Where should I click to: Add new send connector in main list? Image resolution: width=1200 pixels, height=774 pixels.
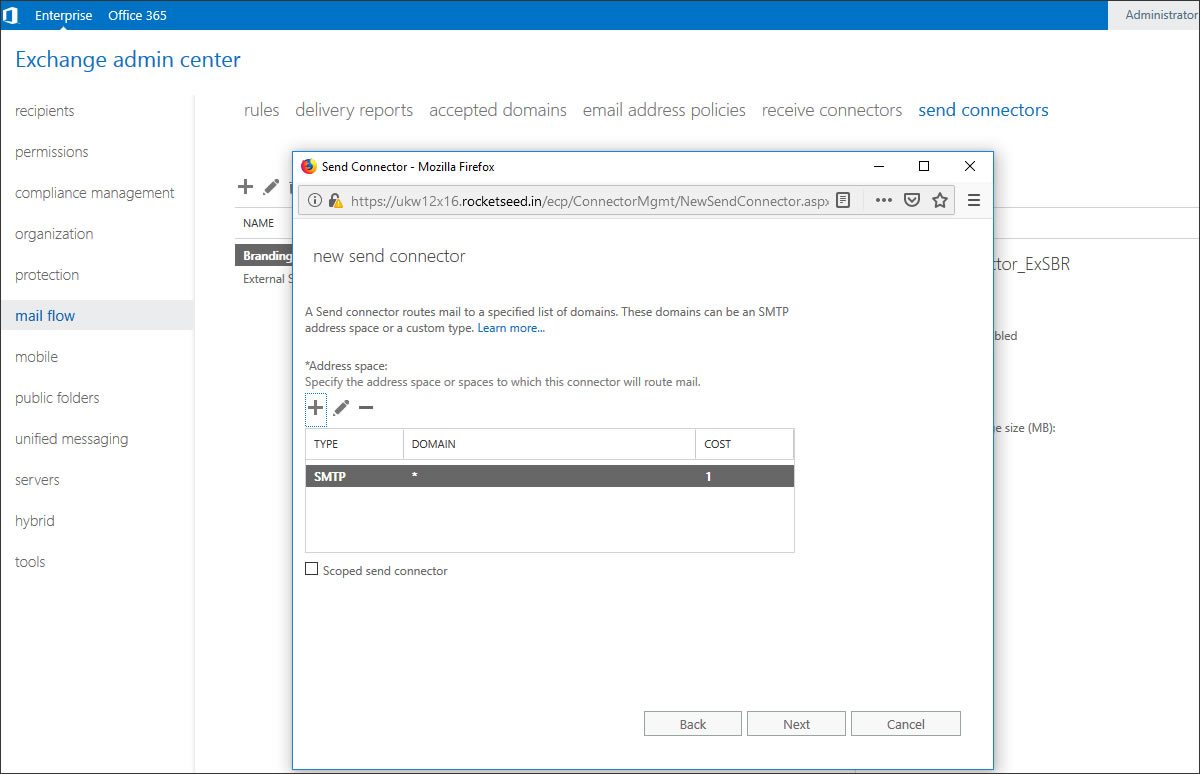245,186
